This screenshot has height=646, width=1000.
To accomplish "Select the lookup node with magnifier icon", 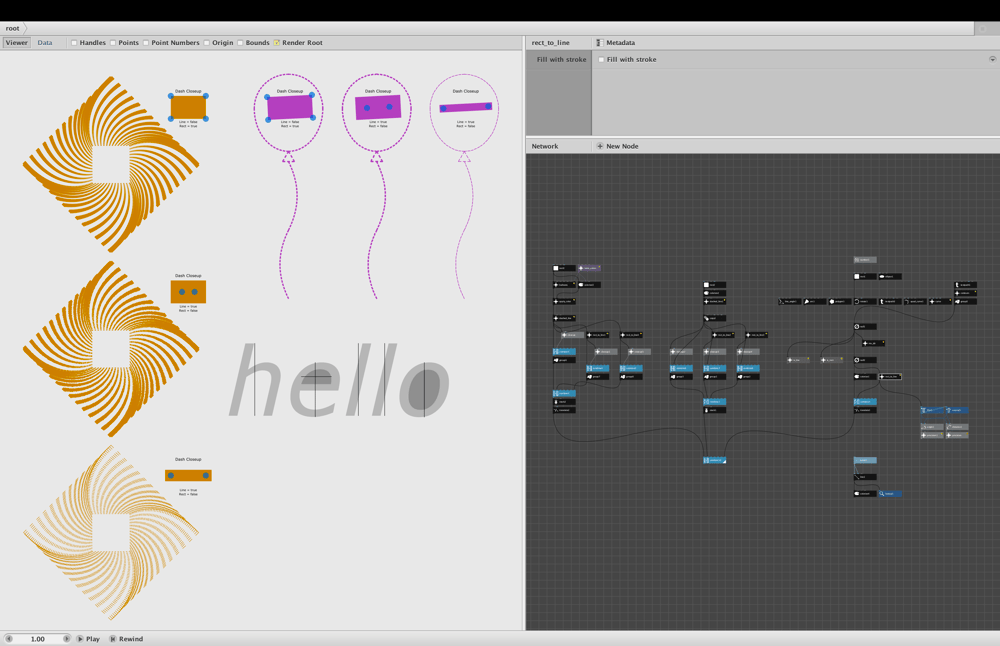I will coord(890,494).
